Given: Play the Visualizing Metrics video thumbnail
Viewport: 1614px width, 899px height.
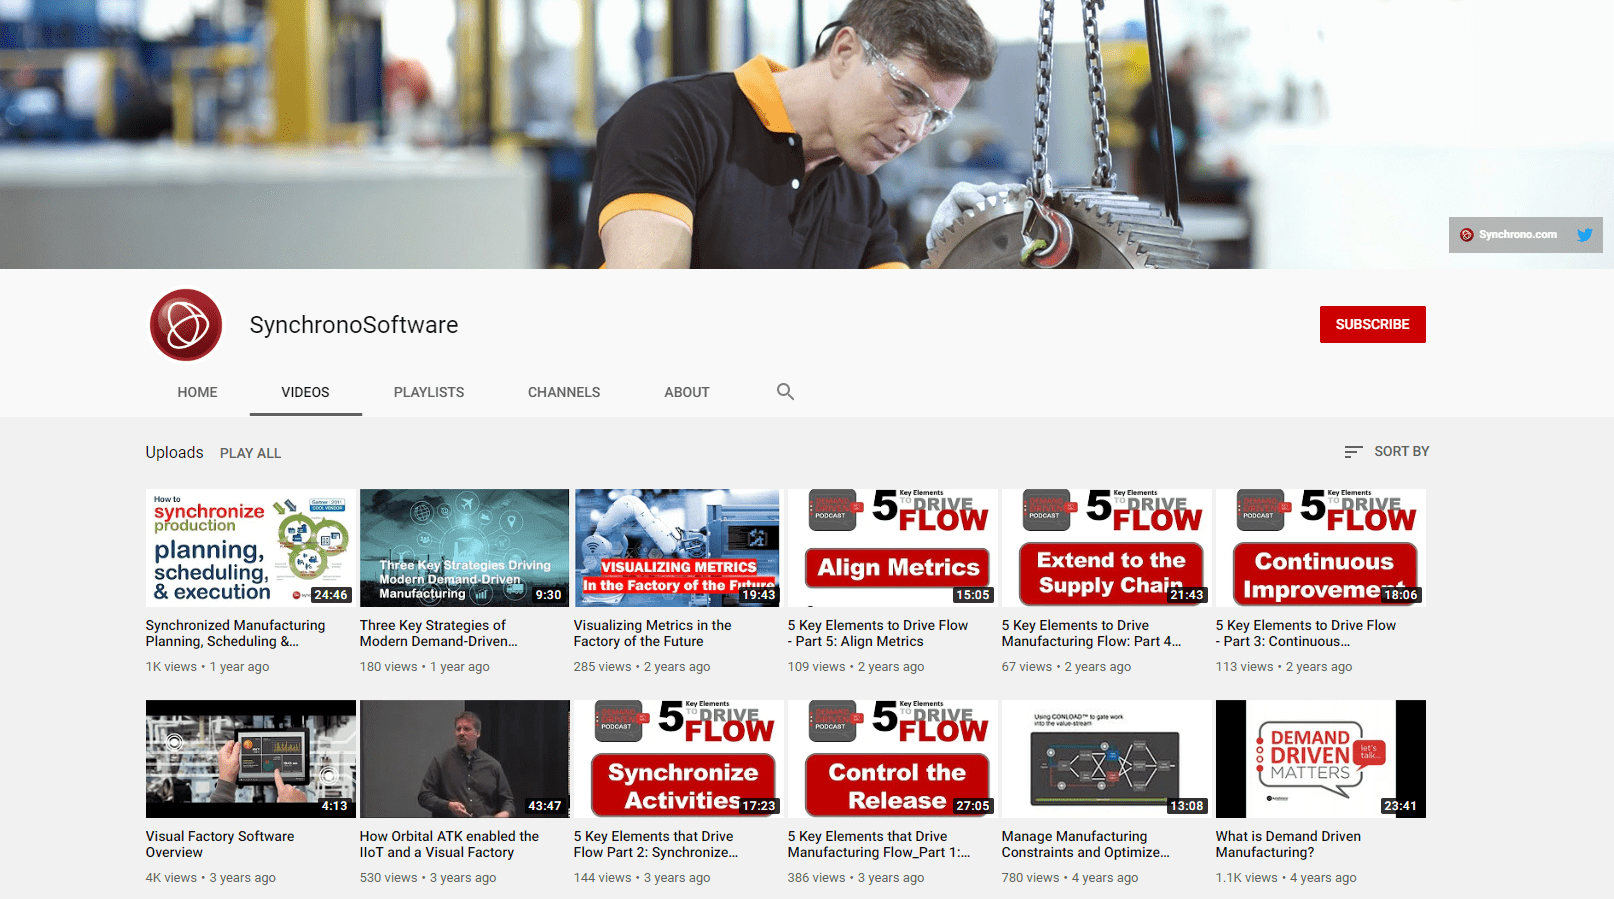Looking at the screenshot, I should pos(676,547).
